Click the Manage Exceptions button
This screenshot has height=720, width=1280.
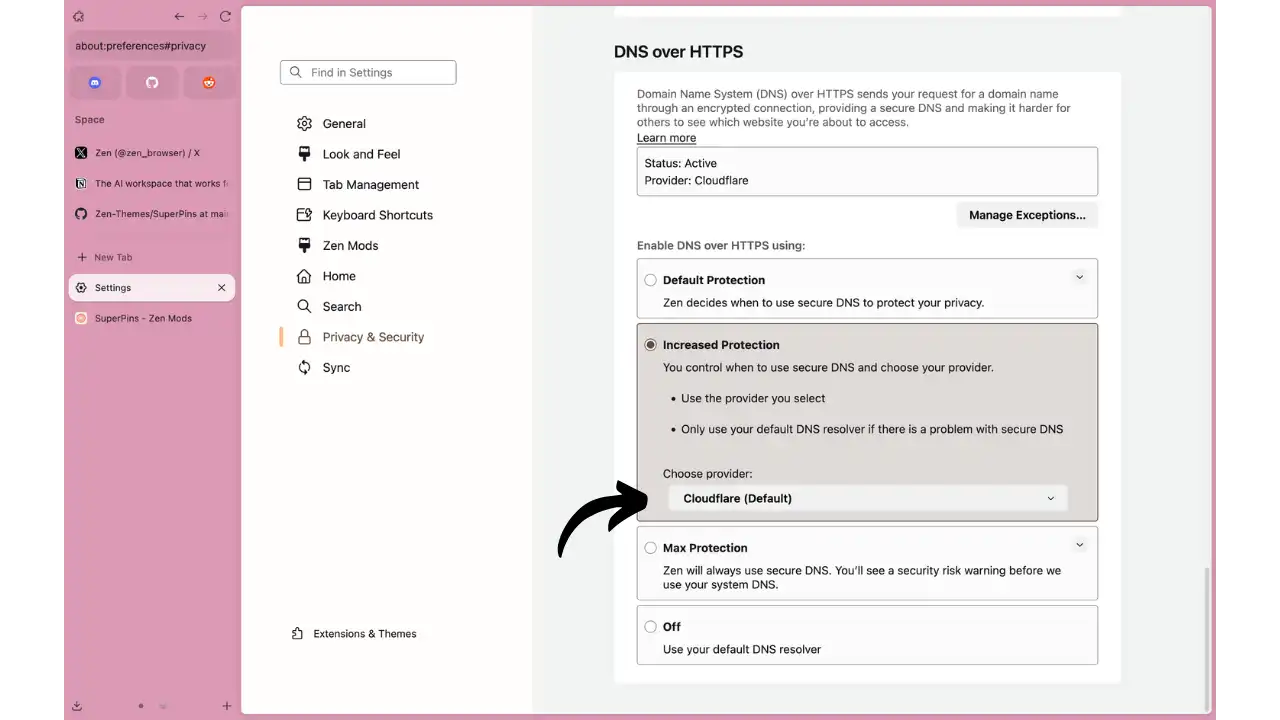(1027, 215)
